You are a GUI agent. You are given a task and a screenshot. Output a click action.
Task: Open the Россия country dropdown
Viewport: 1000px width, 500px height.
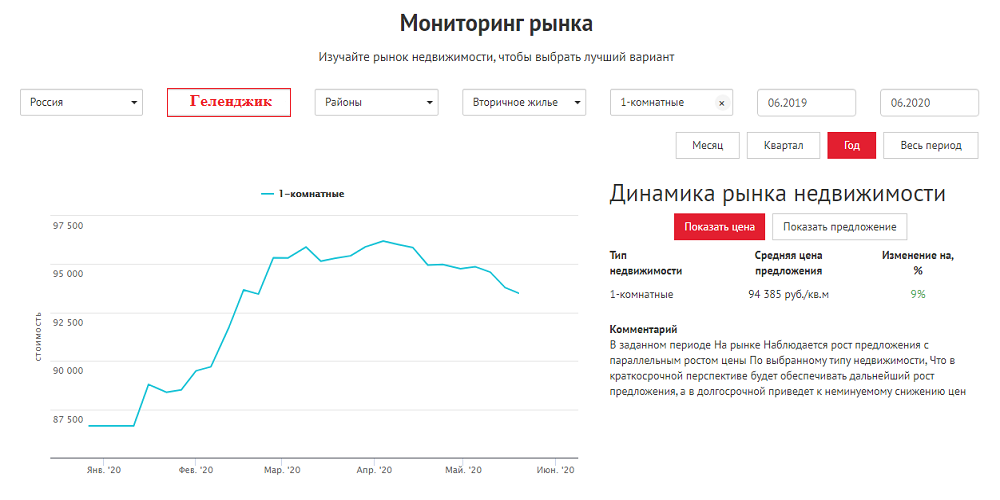(82, 103)
